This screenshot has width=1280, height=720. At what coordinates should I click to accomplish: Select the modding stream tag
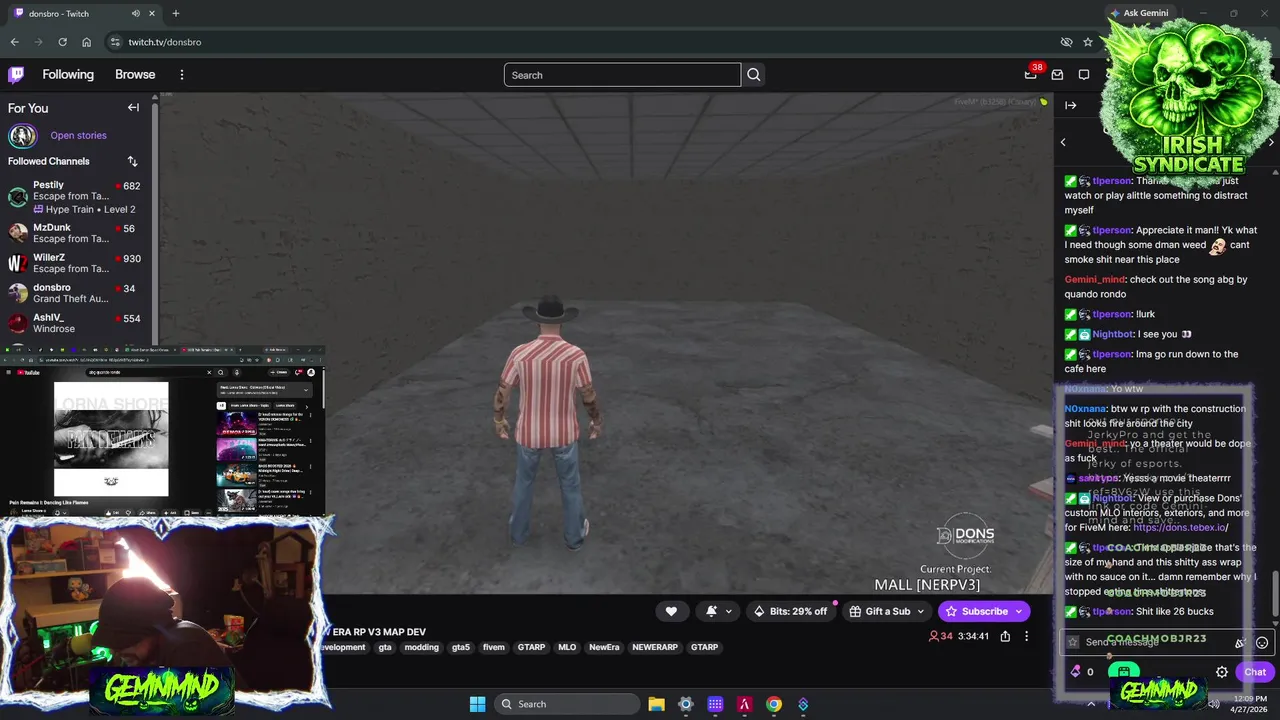[x=421, y=647]
